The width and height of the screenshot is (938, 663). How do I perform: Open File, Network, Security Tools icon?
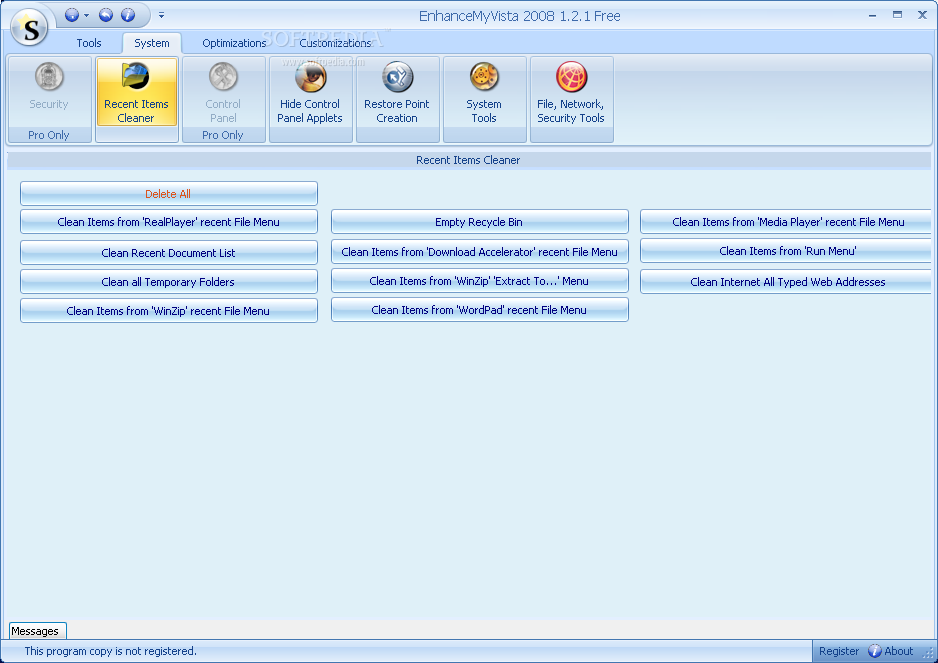[x=571, y=92]
